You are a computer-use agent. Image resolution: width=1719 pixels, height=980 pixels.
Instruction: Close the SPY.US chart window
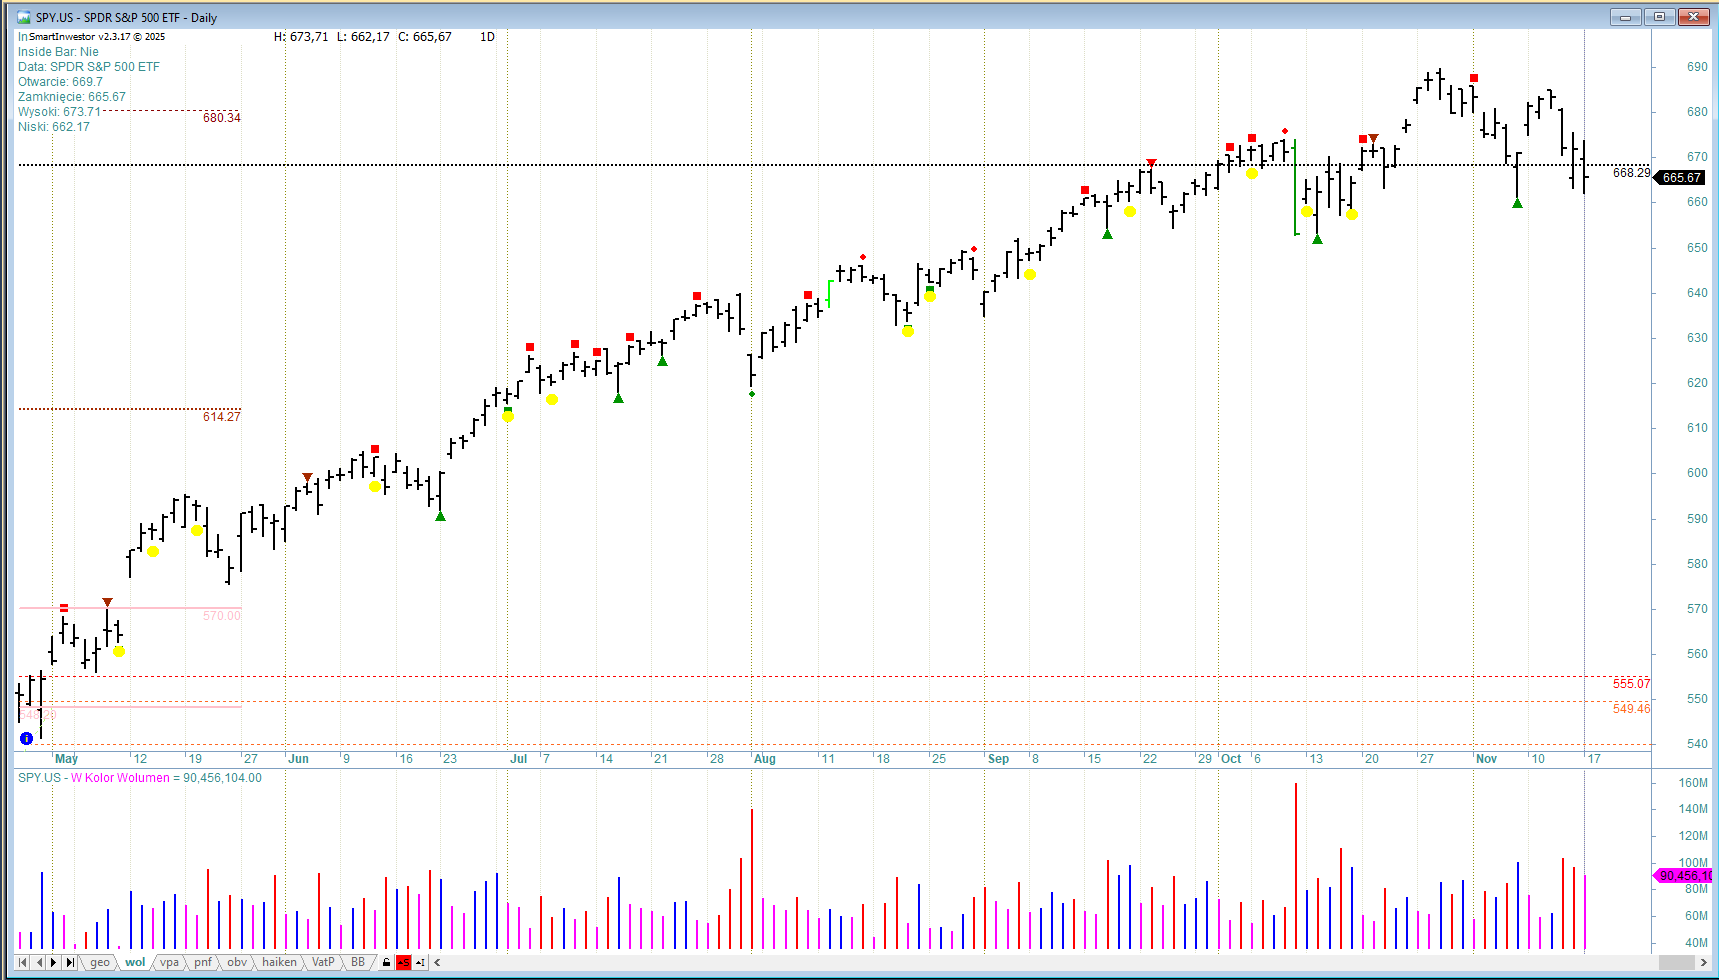1694,17
